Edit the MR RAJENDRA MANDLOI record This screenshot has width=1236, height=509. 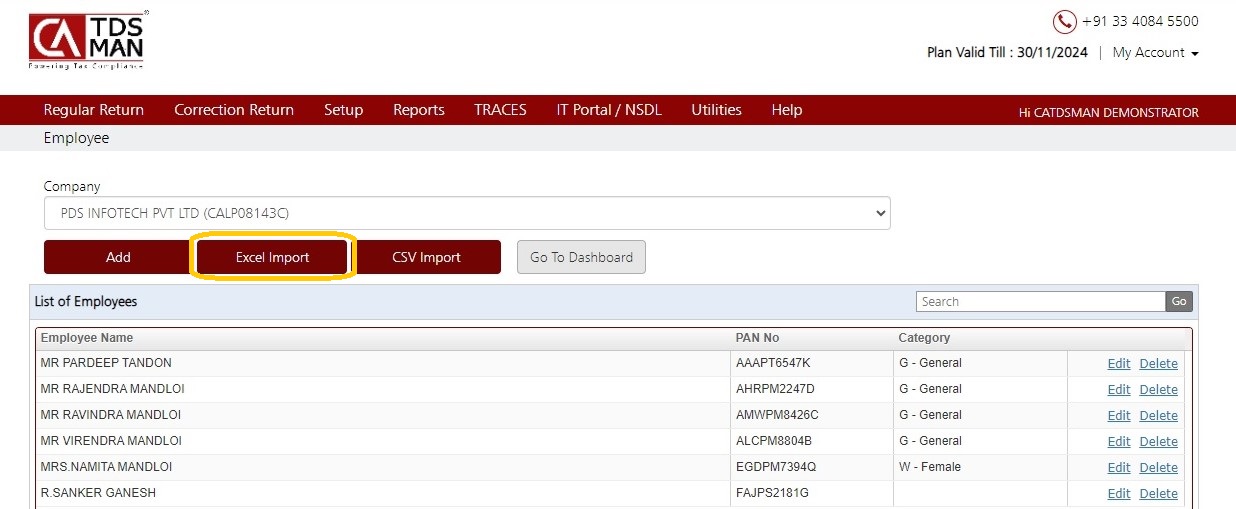point(1119,390)
